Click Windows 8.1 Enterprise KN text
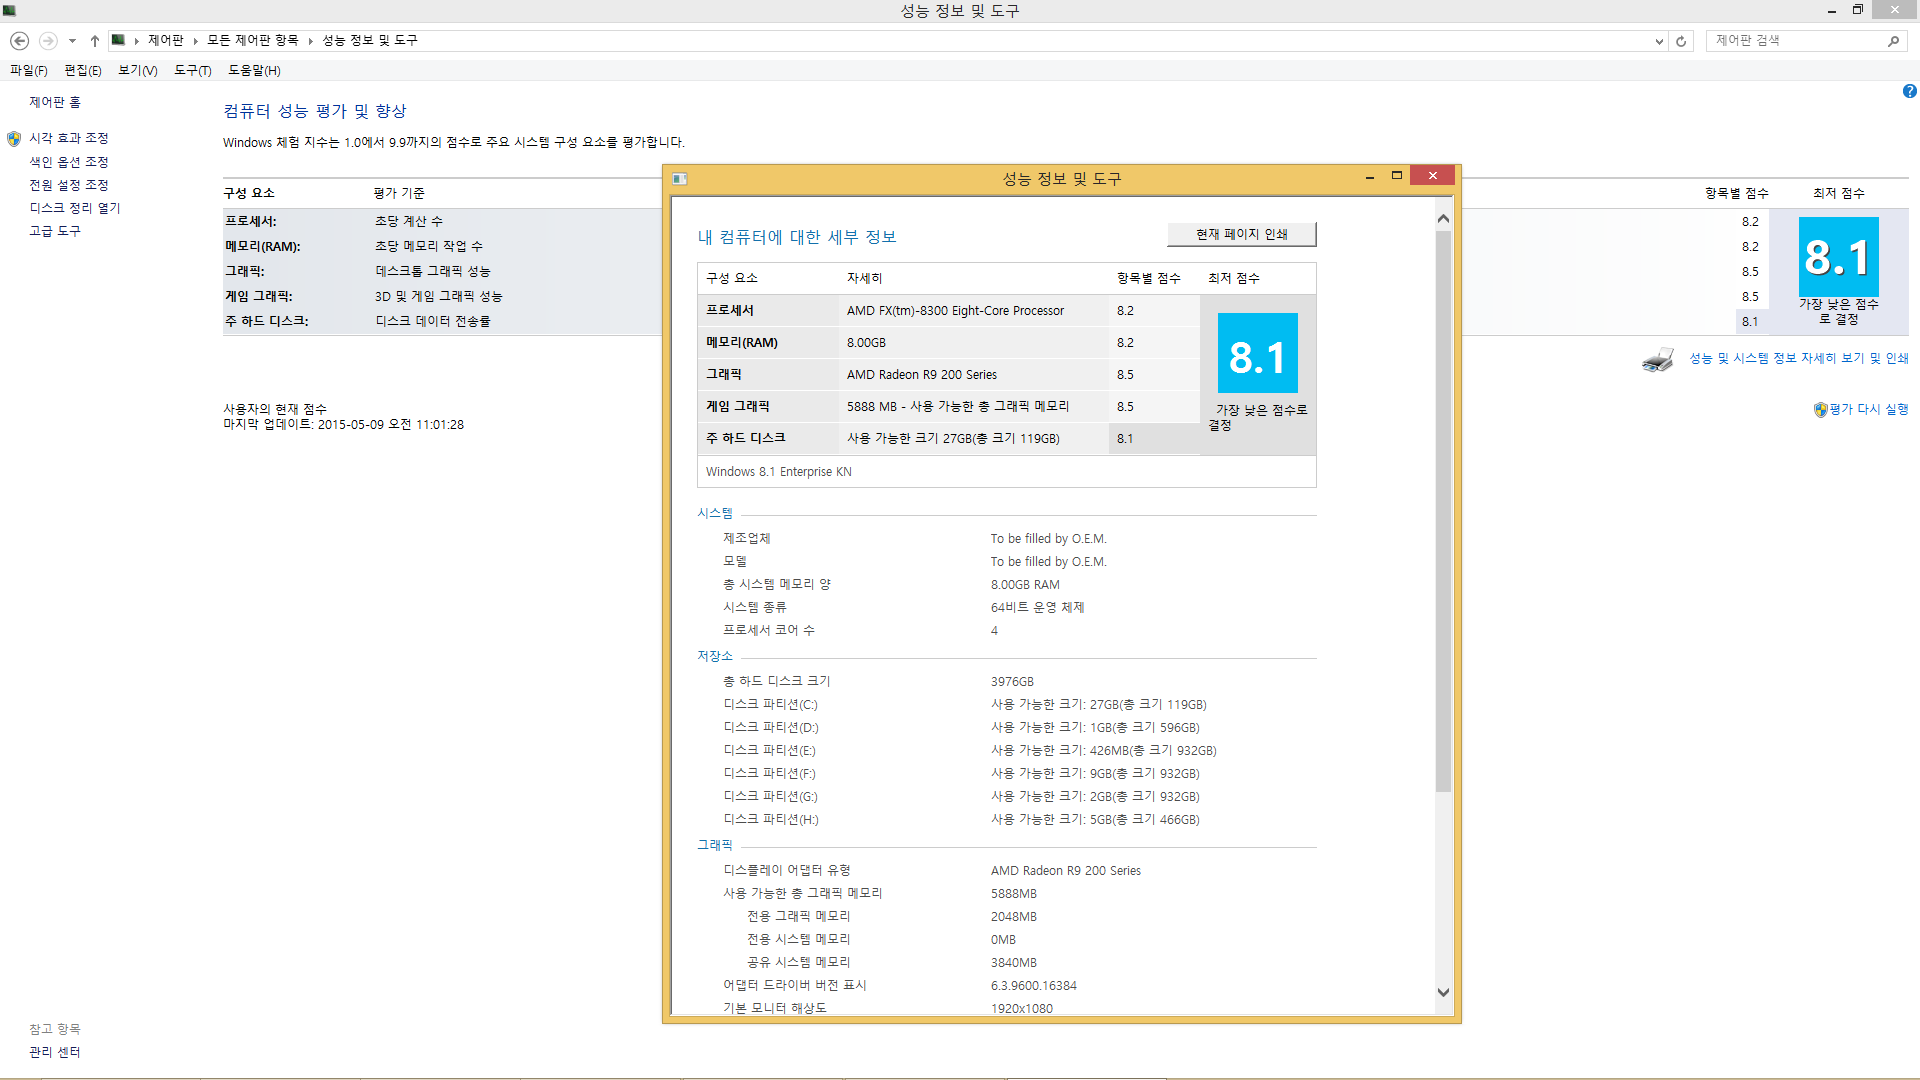This screenshot has height=1080, width=1920. pos(779,472)
